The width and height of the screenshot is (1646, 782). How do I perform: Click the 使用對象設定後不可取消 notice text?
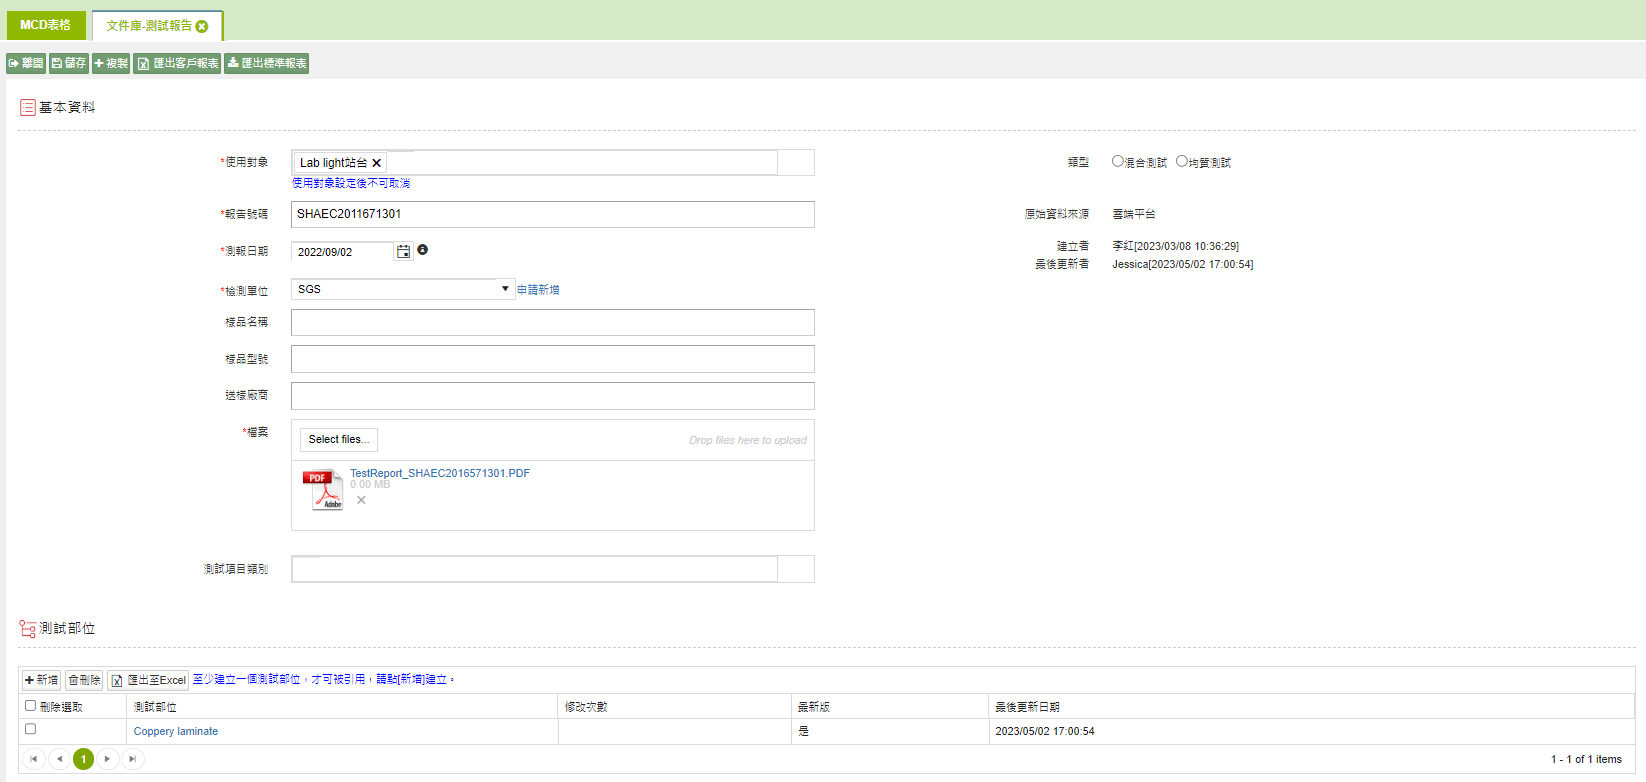tap(351, 183)
